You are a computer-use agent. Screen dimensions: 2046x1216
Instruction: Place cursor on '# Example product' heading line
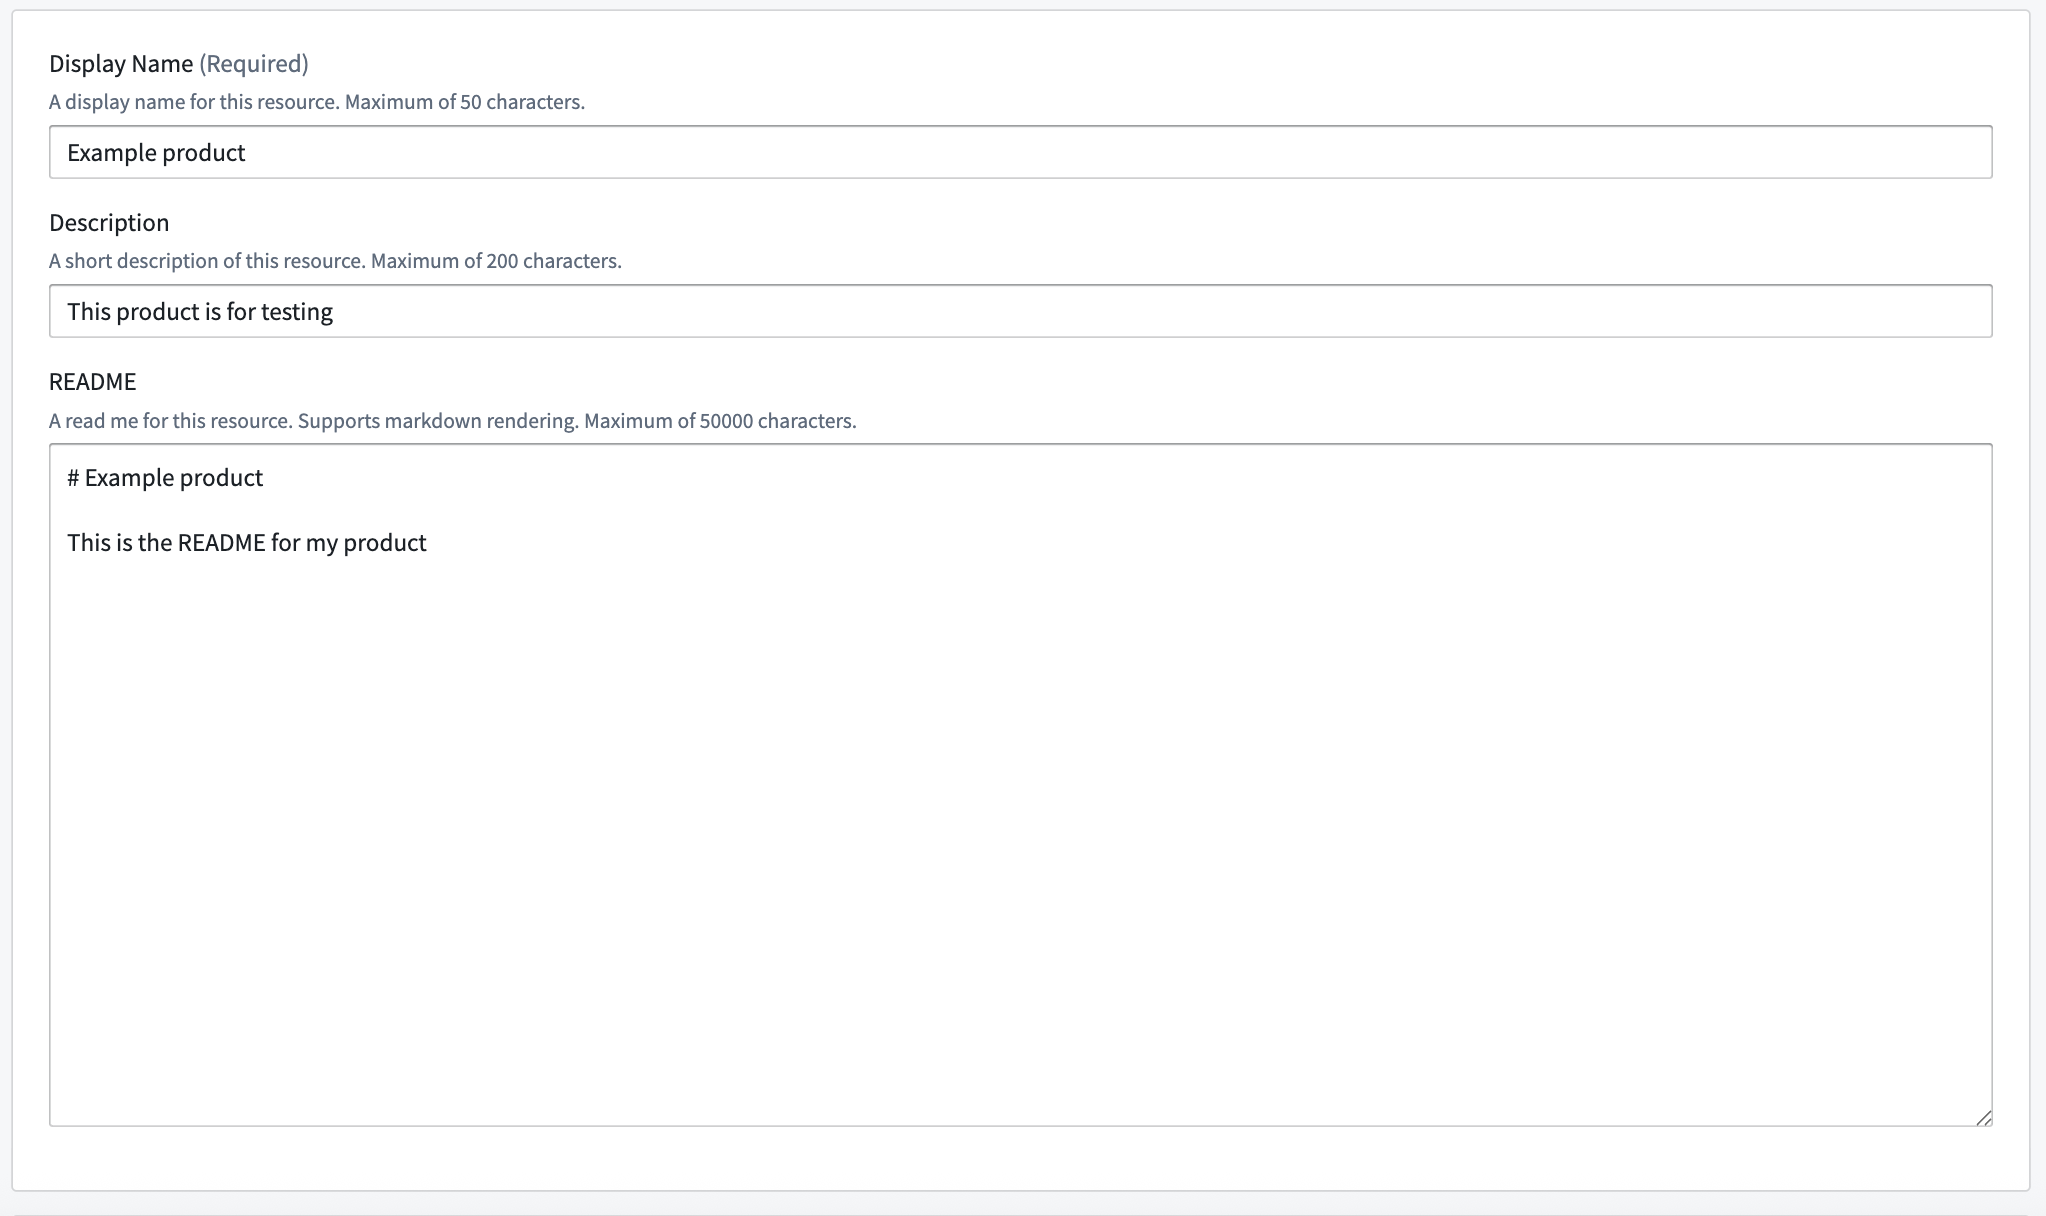[165, 478]
